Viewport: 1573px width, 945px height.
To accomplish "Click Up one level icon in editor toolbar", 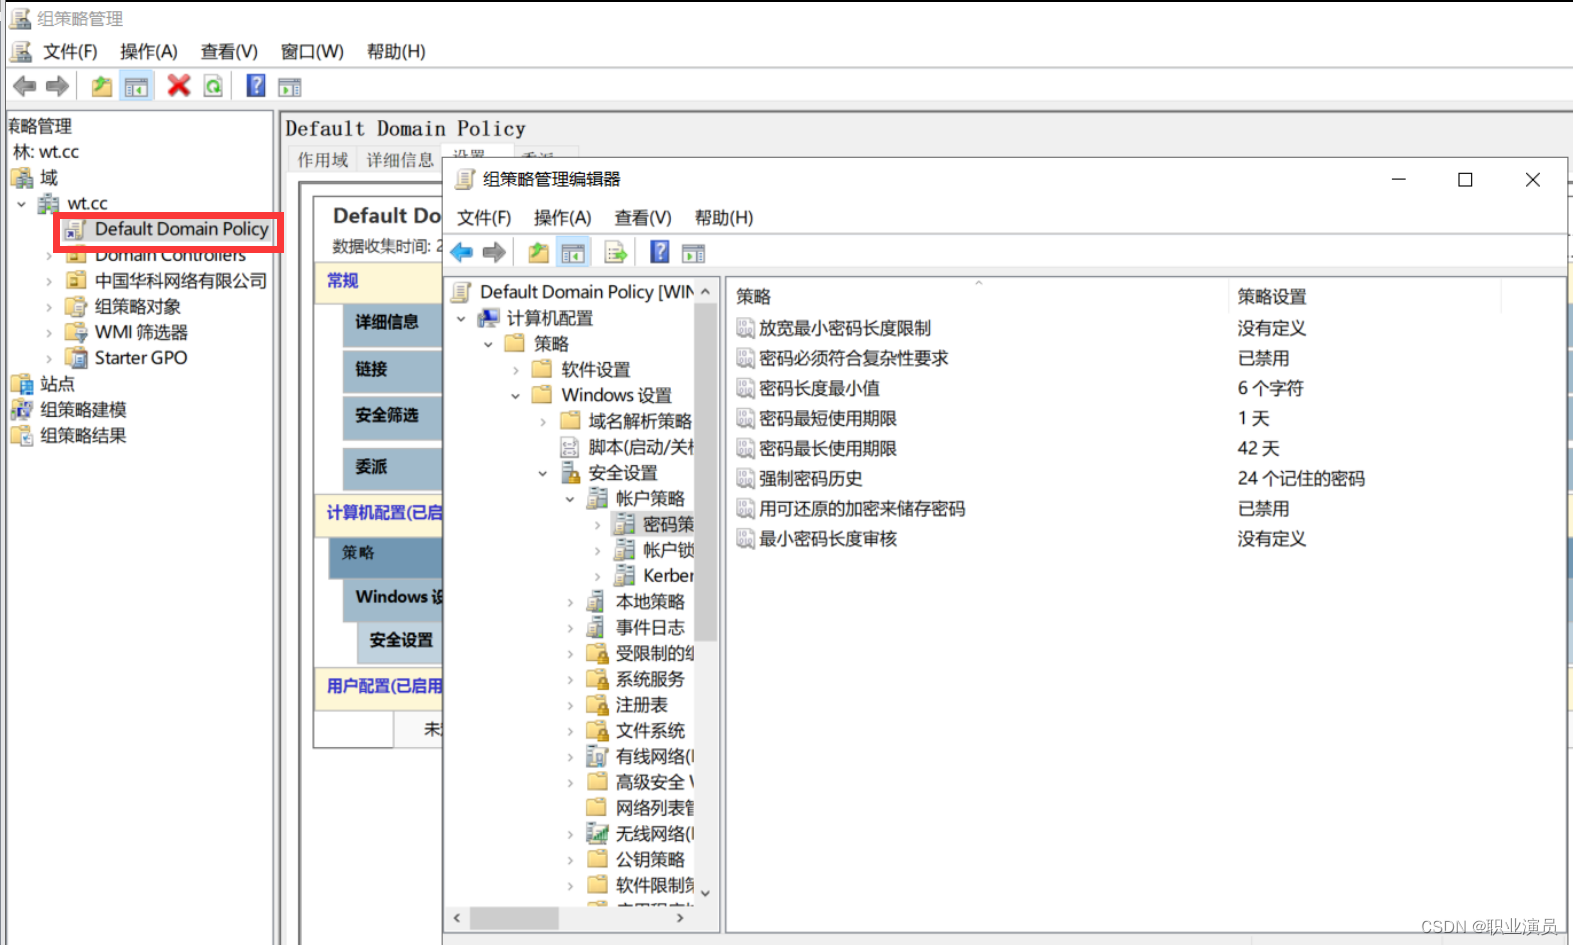I will (x=538, y=252).
